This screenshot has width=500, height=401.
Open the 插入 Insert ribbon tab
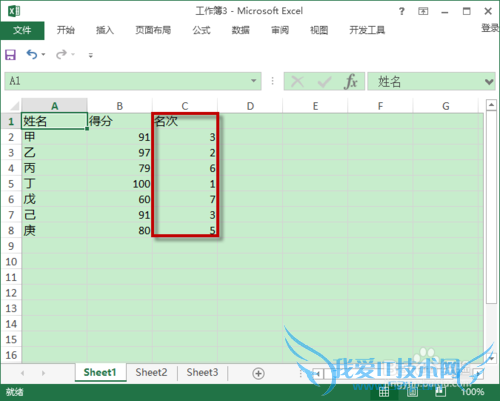click(x=105, y=30)
